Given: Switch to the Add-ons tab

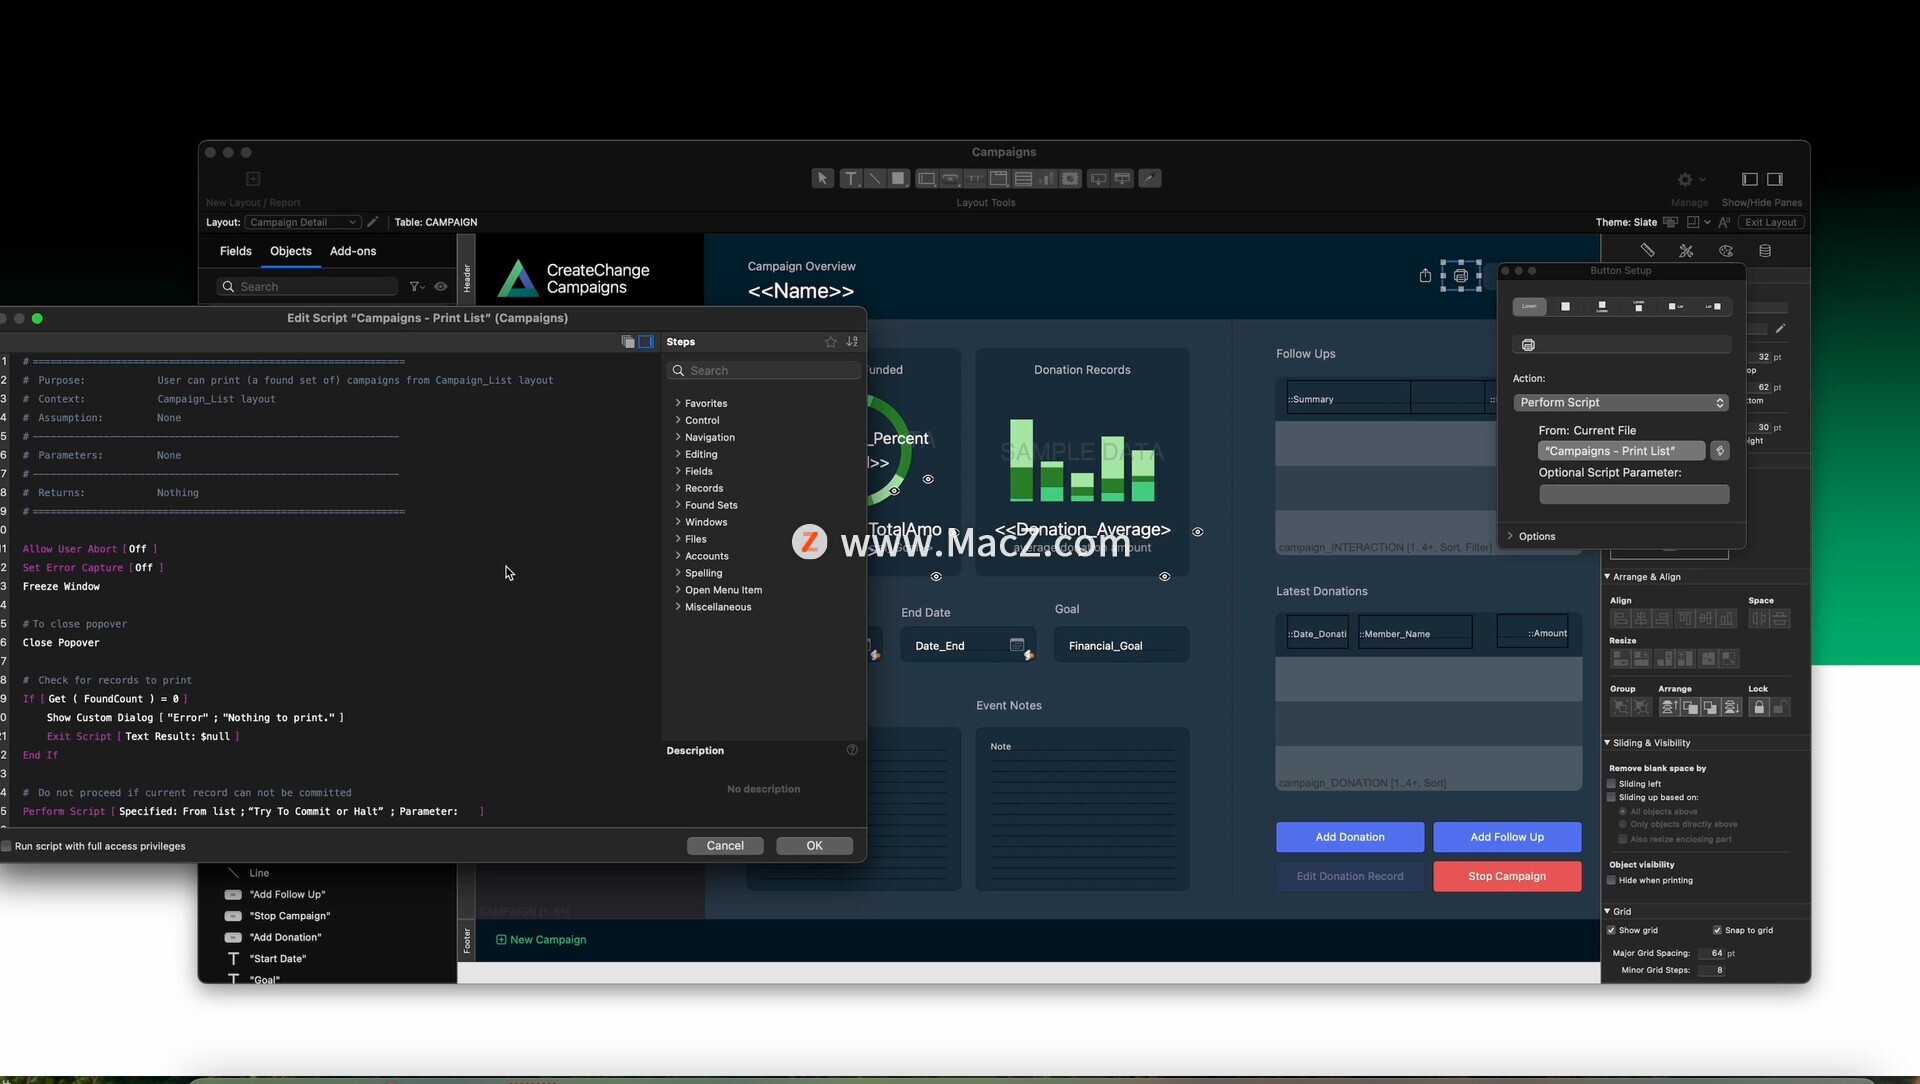Looking at the screenshot, I should coord(353,251).
